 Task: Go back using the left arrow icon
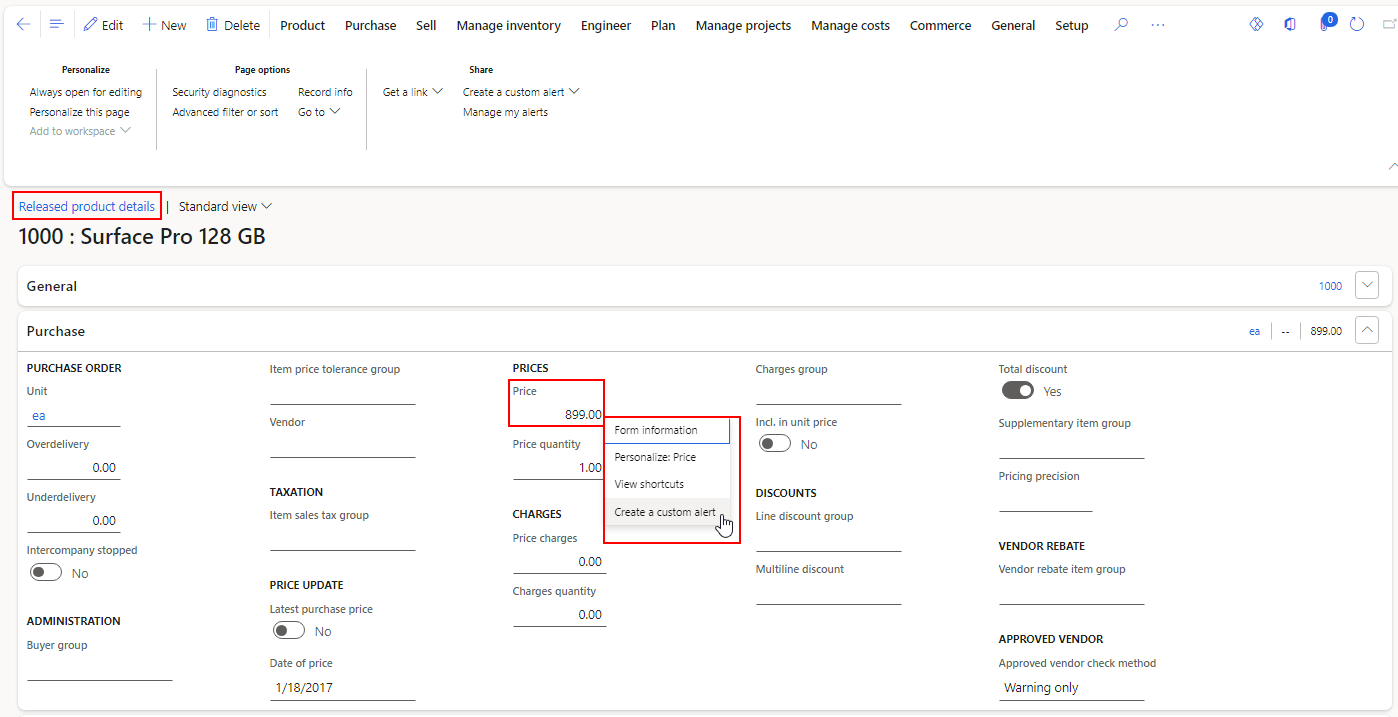23,25
